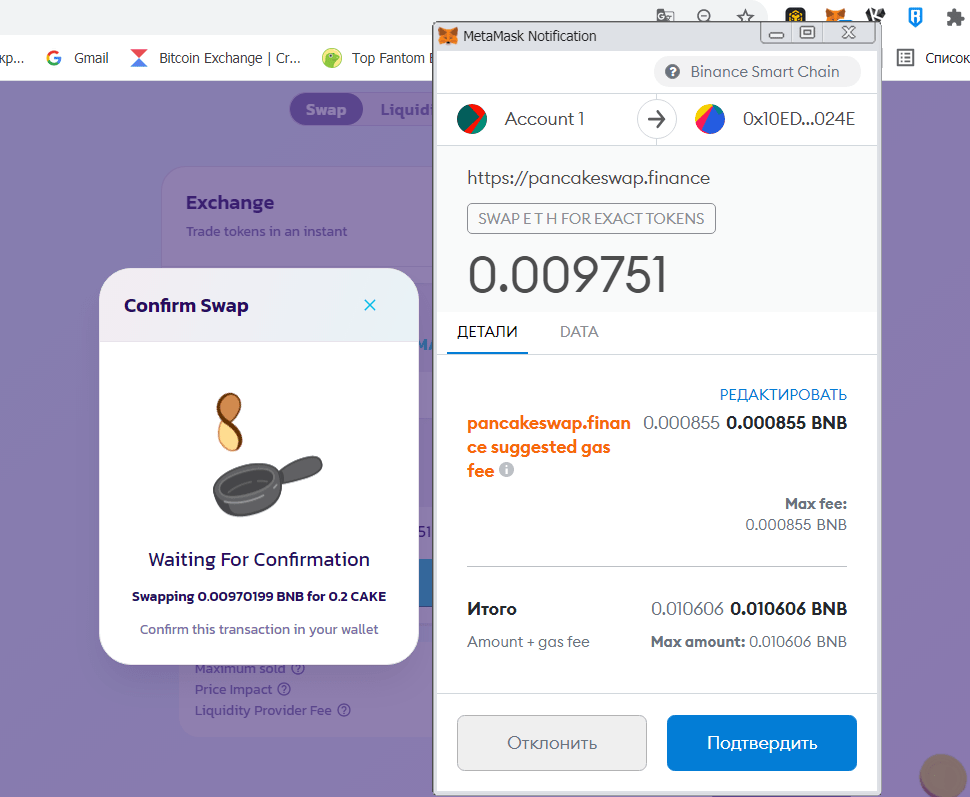Screen dimensions: 970x797
Task: Click the gas fee info icon
Action: click(507, 469)
